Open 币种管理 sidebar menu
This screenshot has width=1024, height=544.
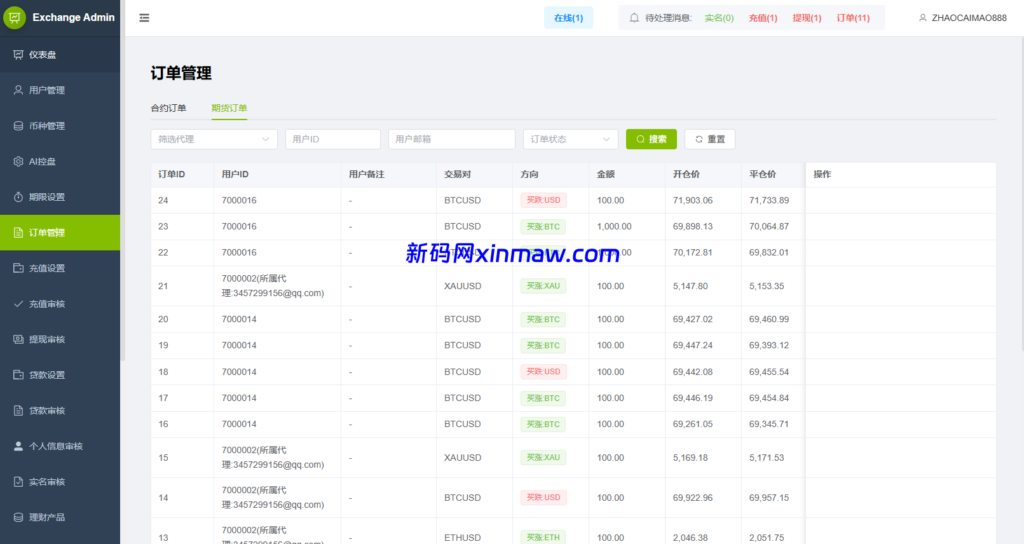pos(60,126)
